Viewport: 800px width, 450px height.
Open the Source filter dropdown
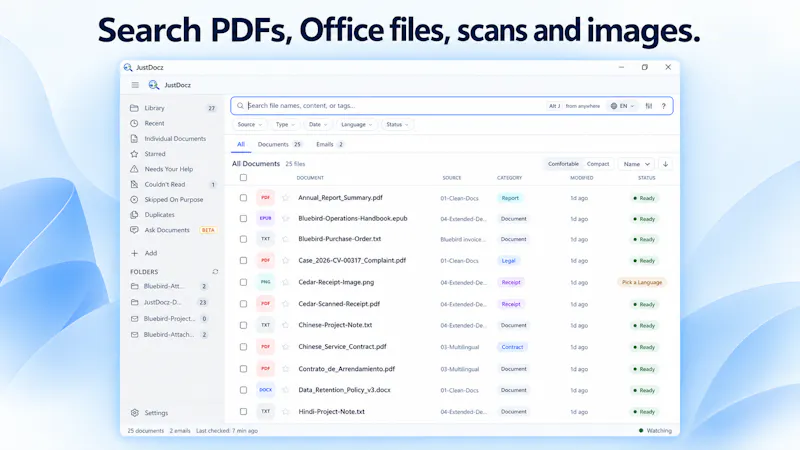pos(249,124)
